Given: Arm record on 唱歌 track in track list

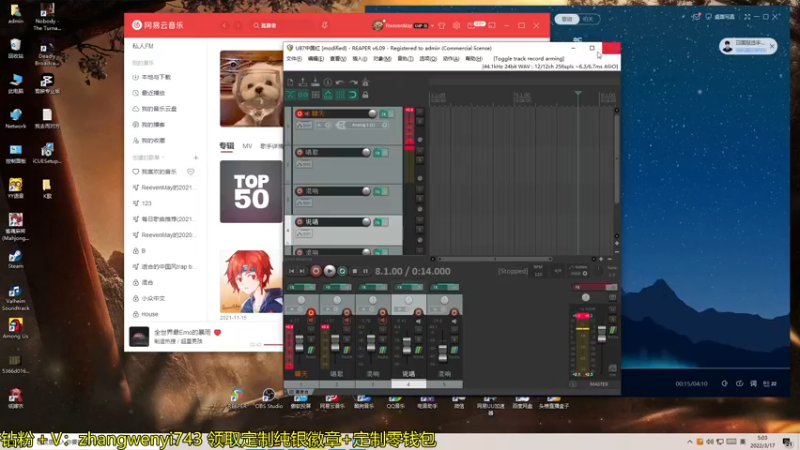Looking at the screenshot, I should click(299, 152).
